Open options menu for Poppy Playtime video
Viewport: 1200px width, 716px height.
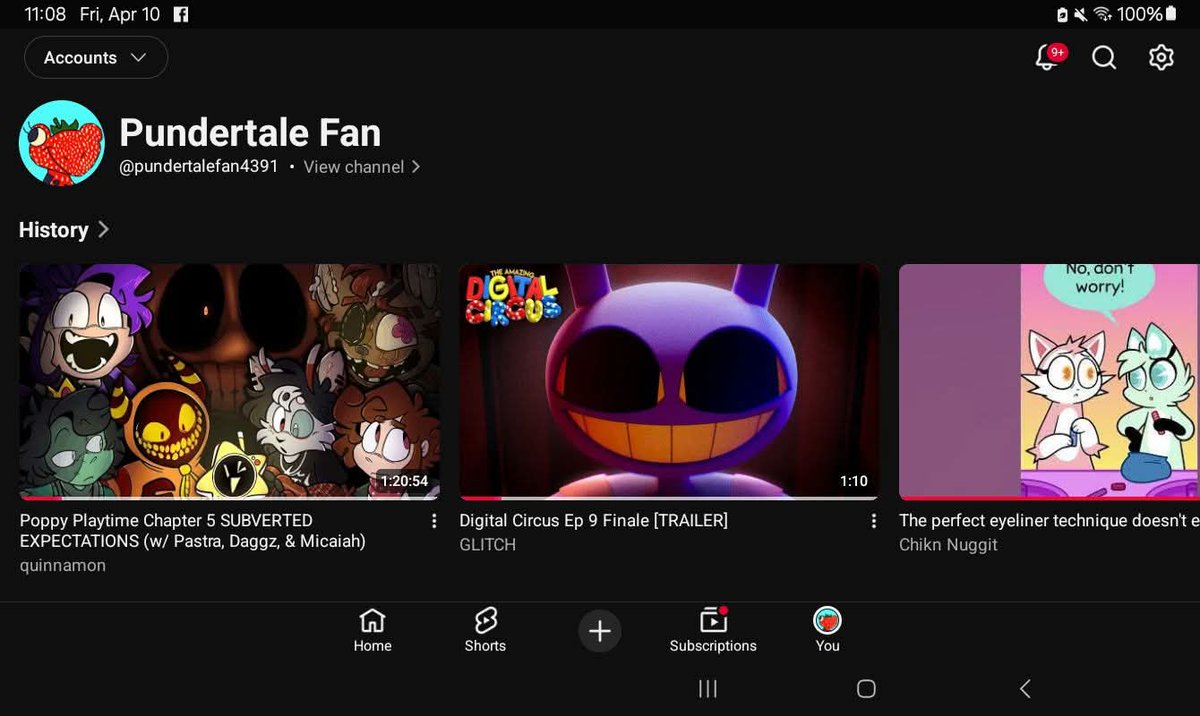click(x=434, y=521)
